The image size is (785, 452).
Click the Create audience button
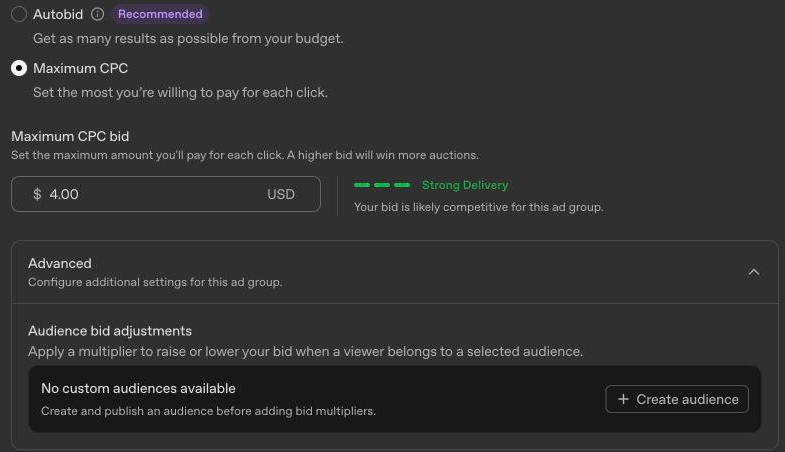677,399
